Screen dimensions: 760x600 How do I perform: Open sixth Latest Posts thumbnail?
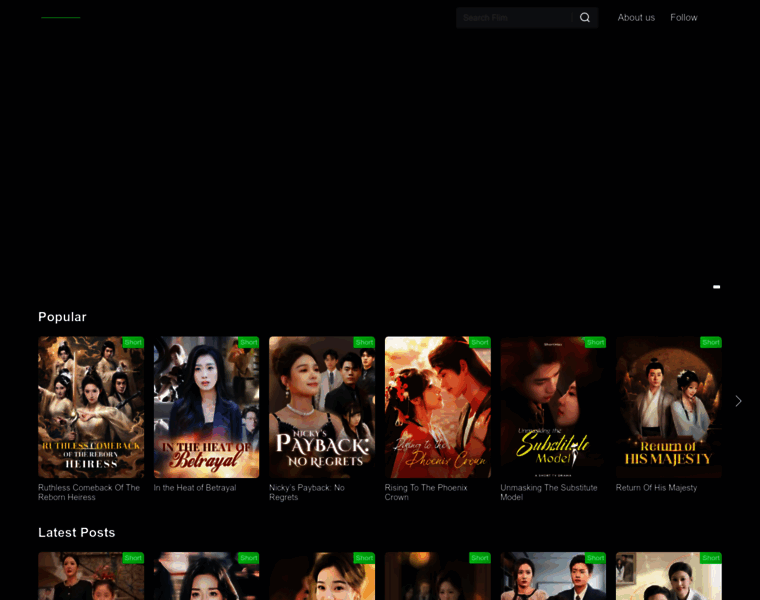tap(668, 576)
